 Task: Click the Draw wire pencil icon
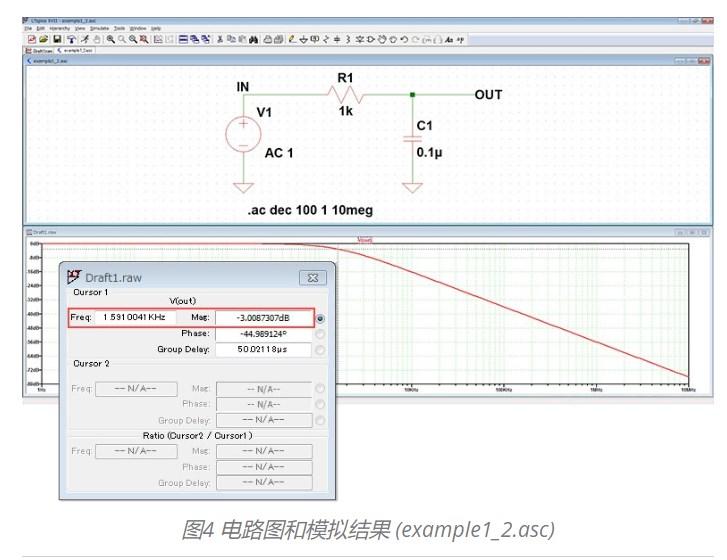(292, 39)
